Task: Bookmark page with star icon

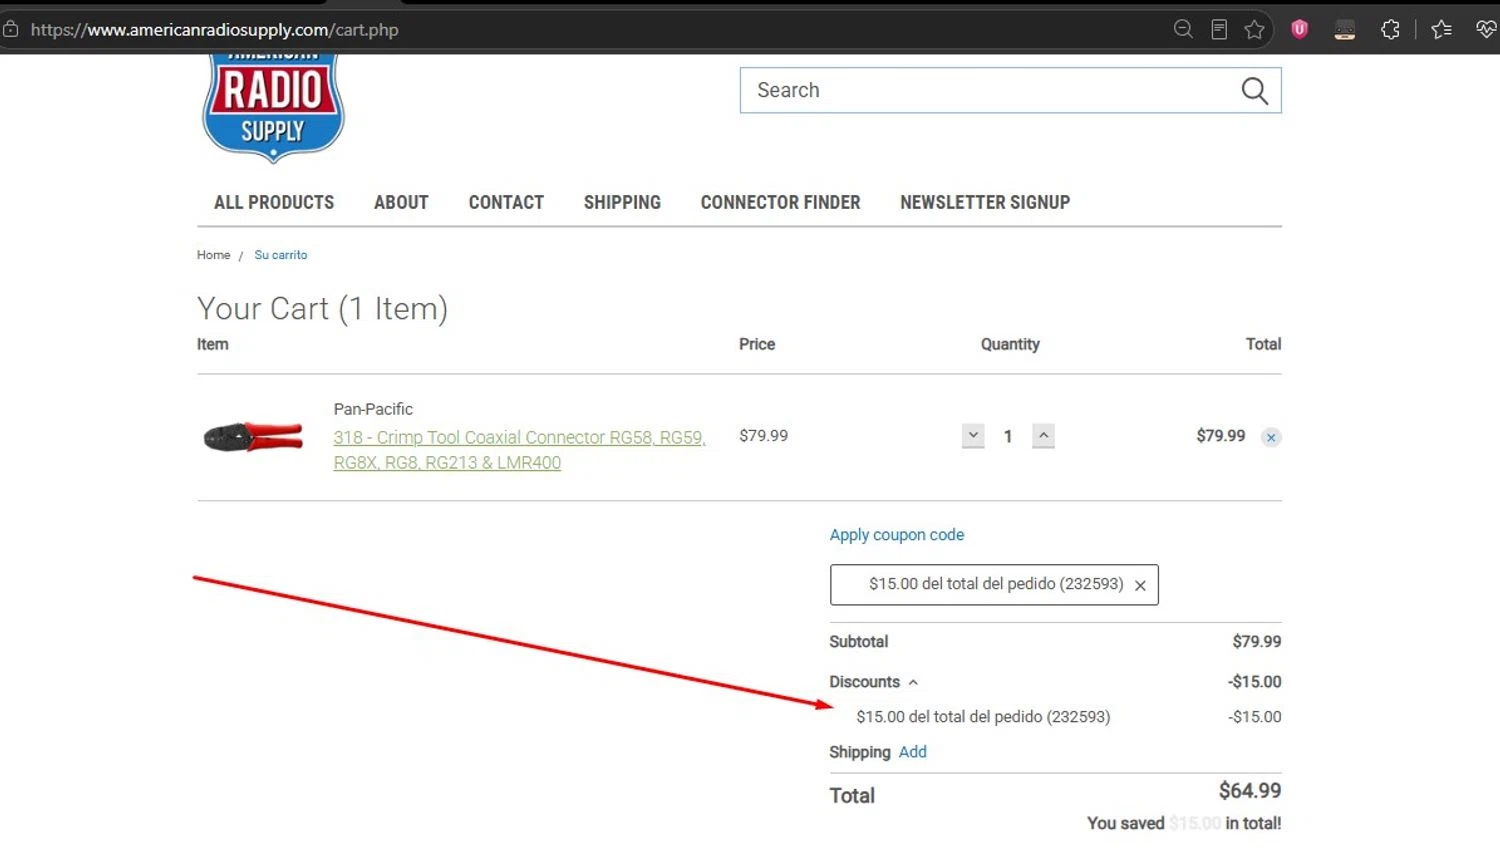Action: pyautogui.click(x=1254, y=29)
